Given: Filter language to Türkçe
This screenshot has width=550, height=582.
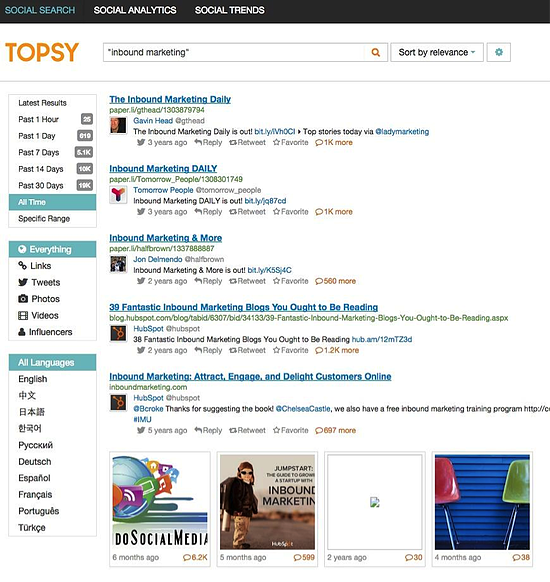Looking at the screenshot, I should tap(32, 527).
